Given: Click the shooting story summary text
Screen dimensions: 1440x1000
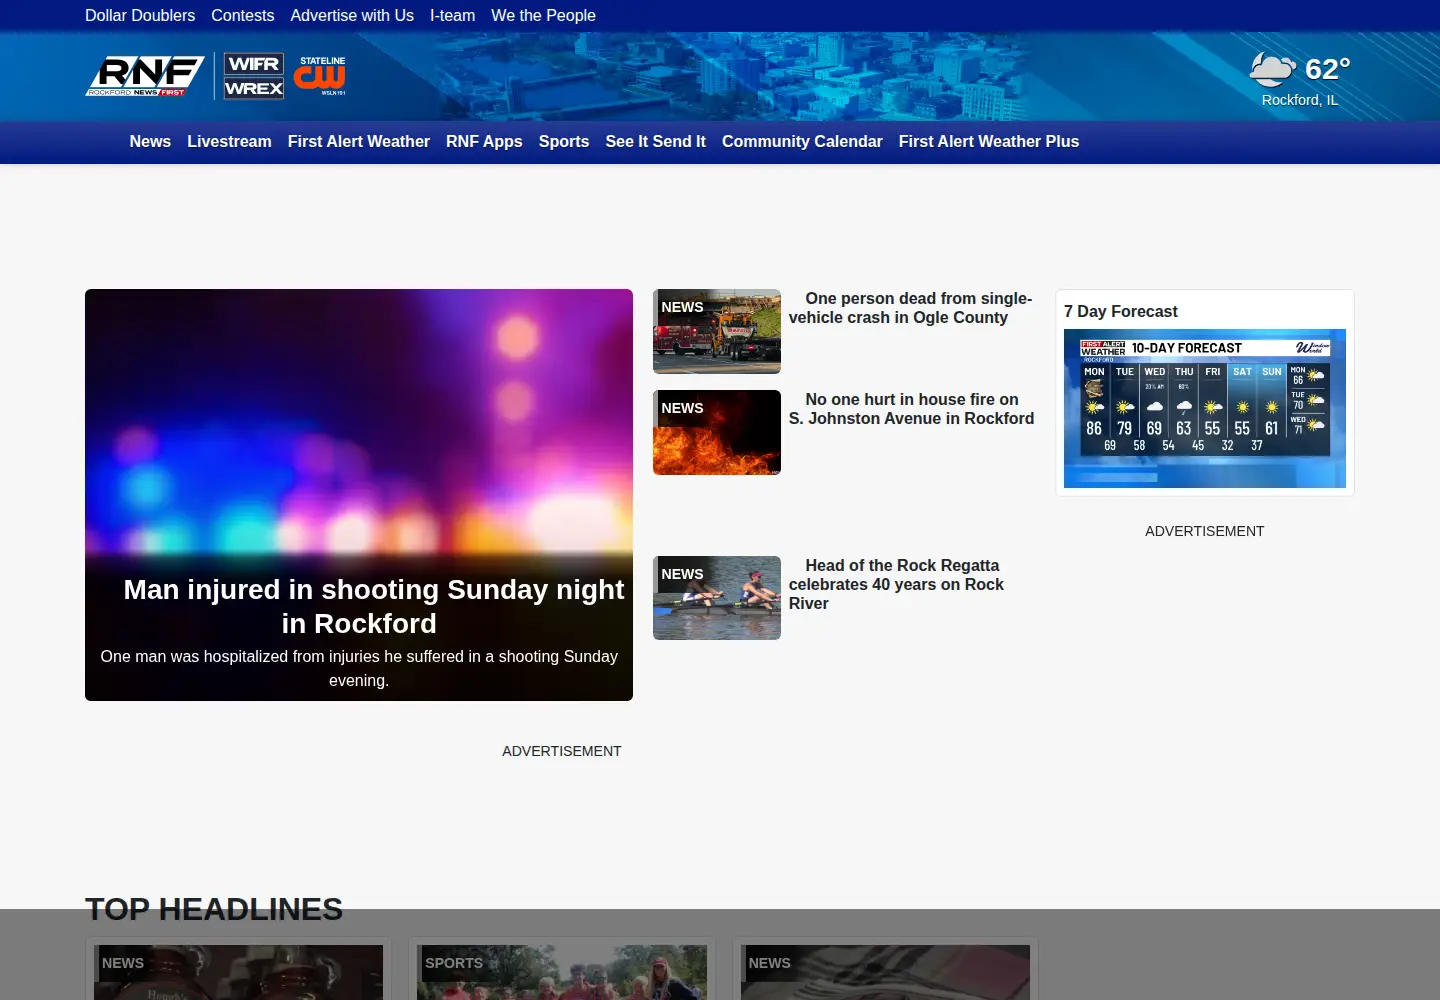Looking at the screenshot, I should (359, 668).
